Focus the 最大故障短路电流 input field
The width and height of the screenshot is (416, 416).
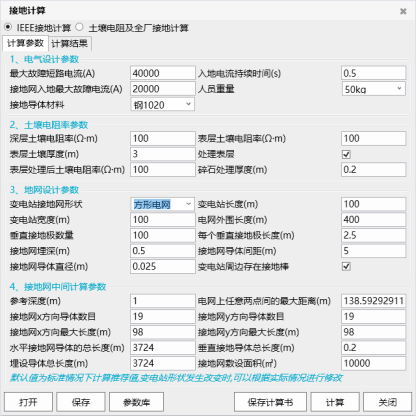(x=163, y=73)
